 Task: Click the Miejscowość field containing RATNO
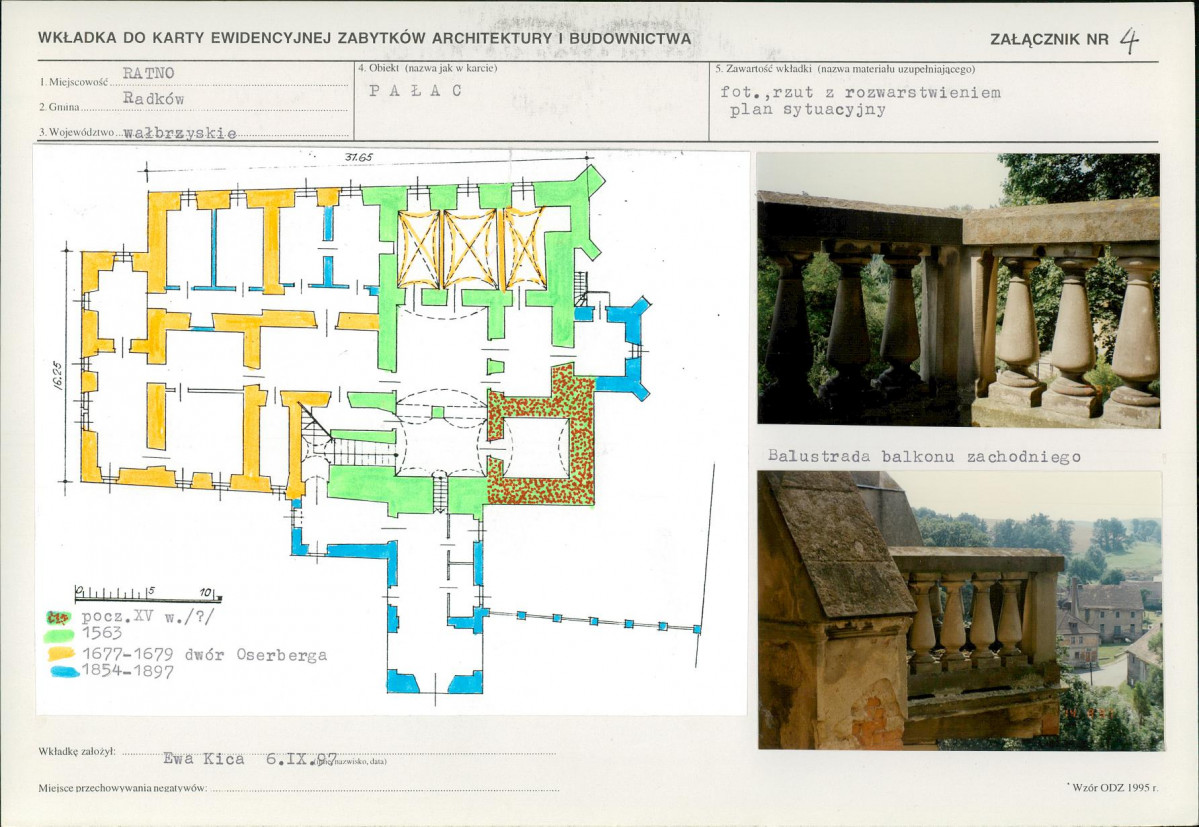[148, 74]
